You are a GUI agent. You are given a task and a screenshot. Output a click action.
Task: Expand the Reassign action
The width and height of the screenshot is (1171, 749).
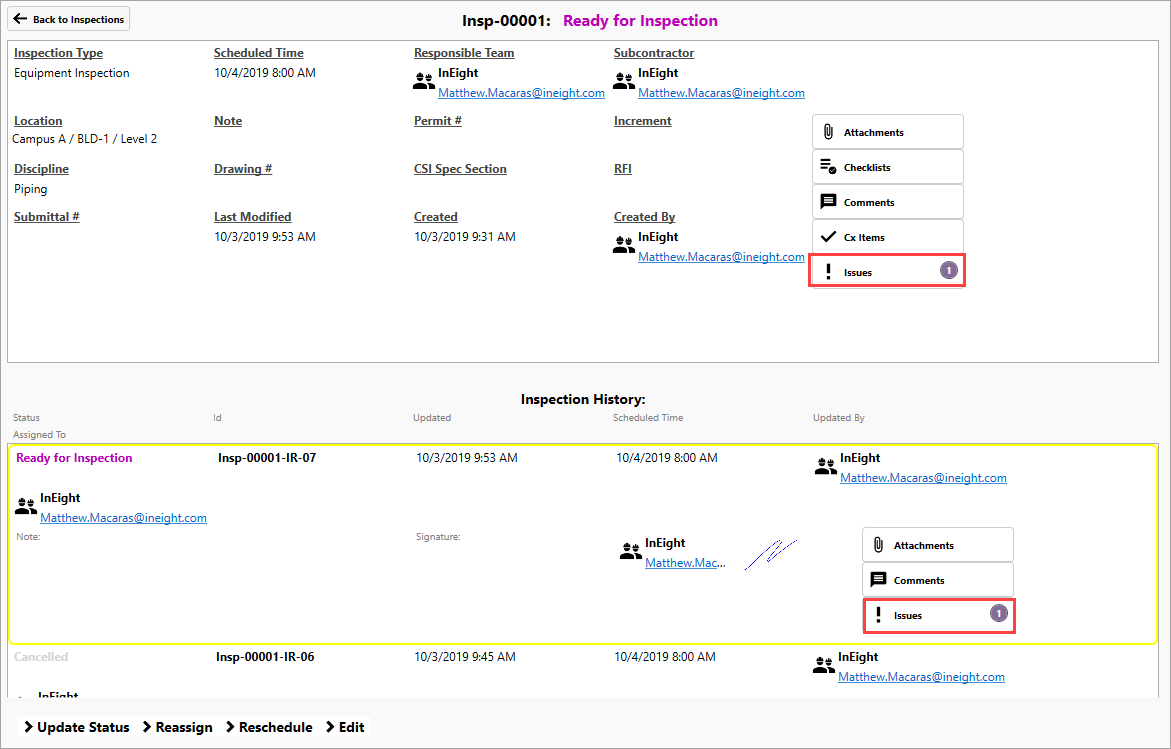click(177, 727)
